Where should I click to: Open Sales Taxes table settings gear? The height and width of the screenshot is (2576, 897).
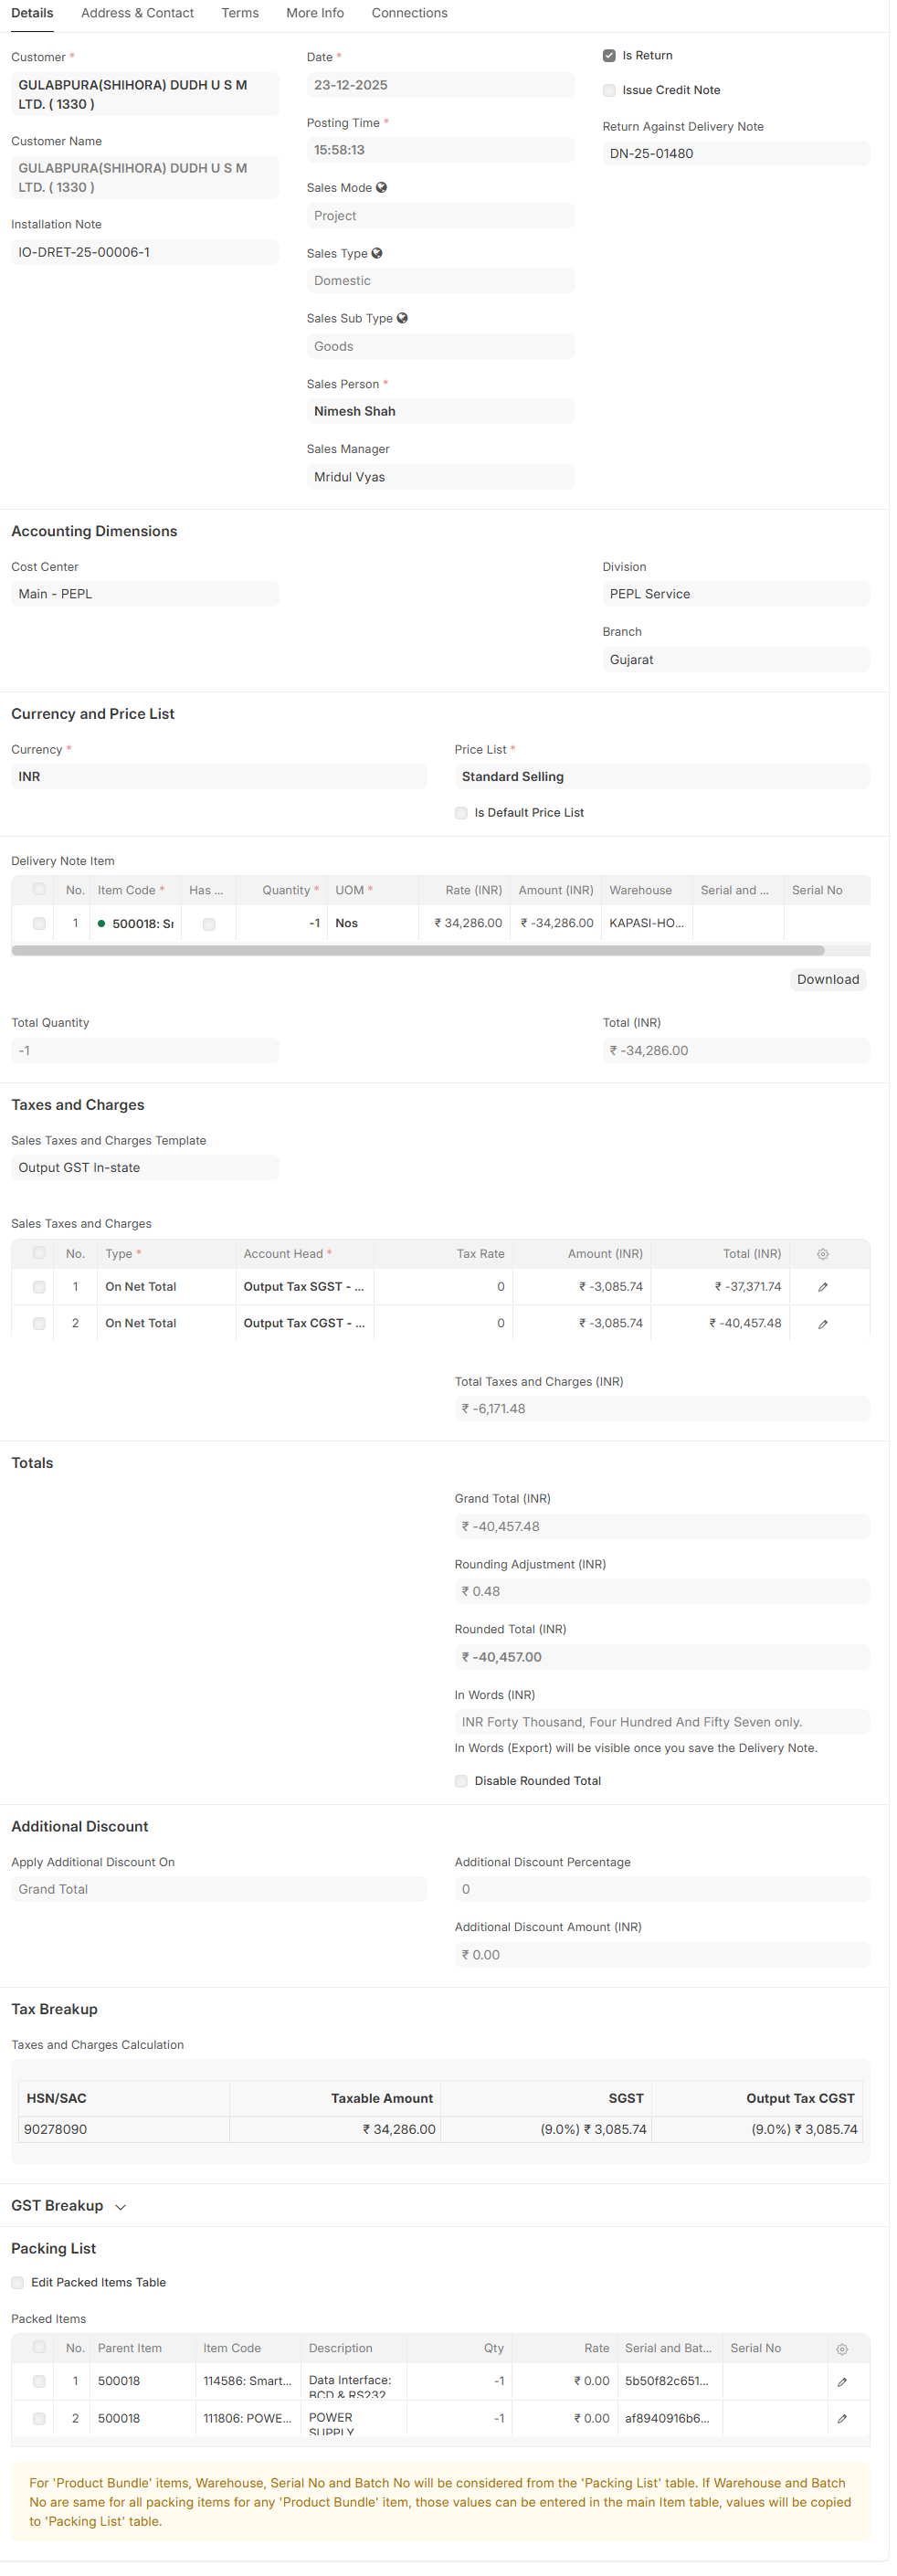[822, 1254]
